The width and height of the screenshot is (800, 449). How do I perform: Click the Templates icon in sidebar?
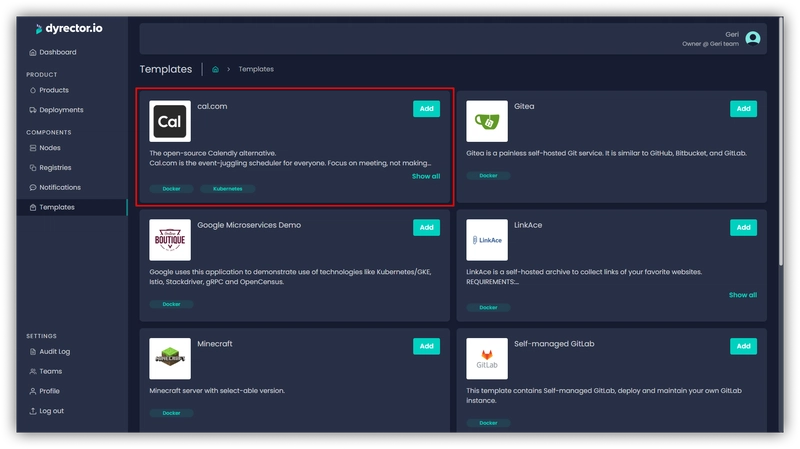tap(33, 207)
